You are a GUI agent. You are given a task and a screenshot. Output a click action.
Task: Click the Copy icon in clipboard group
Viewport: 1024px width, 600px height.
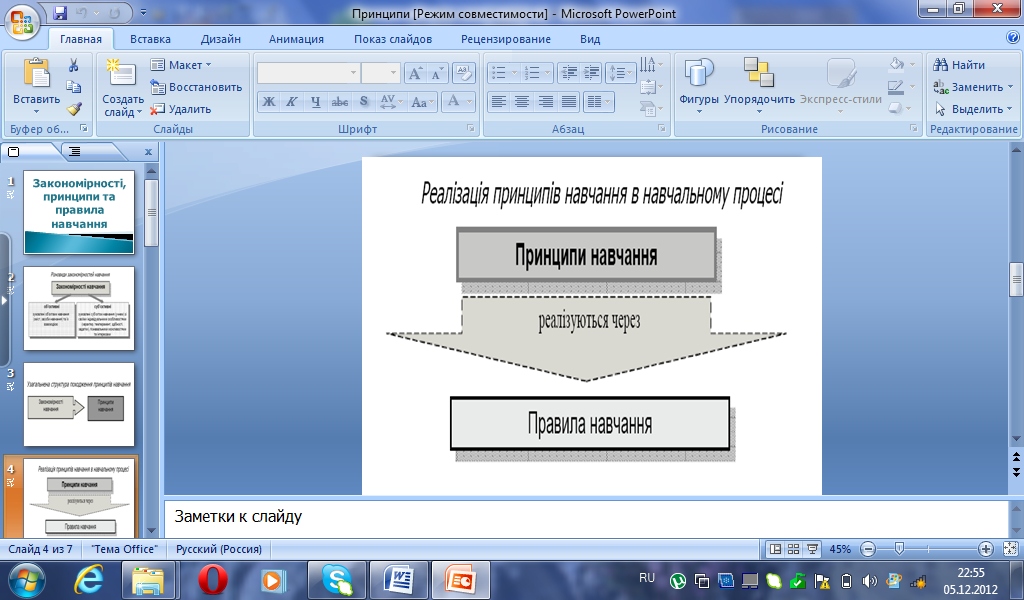click(74, 87)
